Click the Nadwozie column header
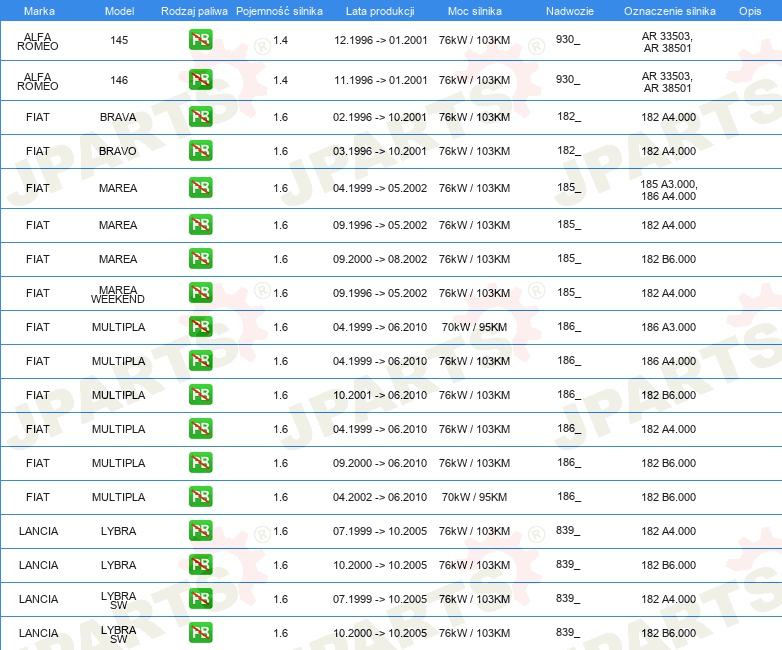 [570, 11]
